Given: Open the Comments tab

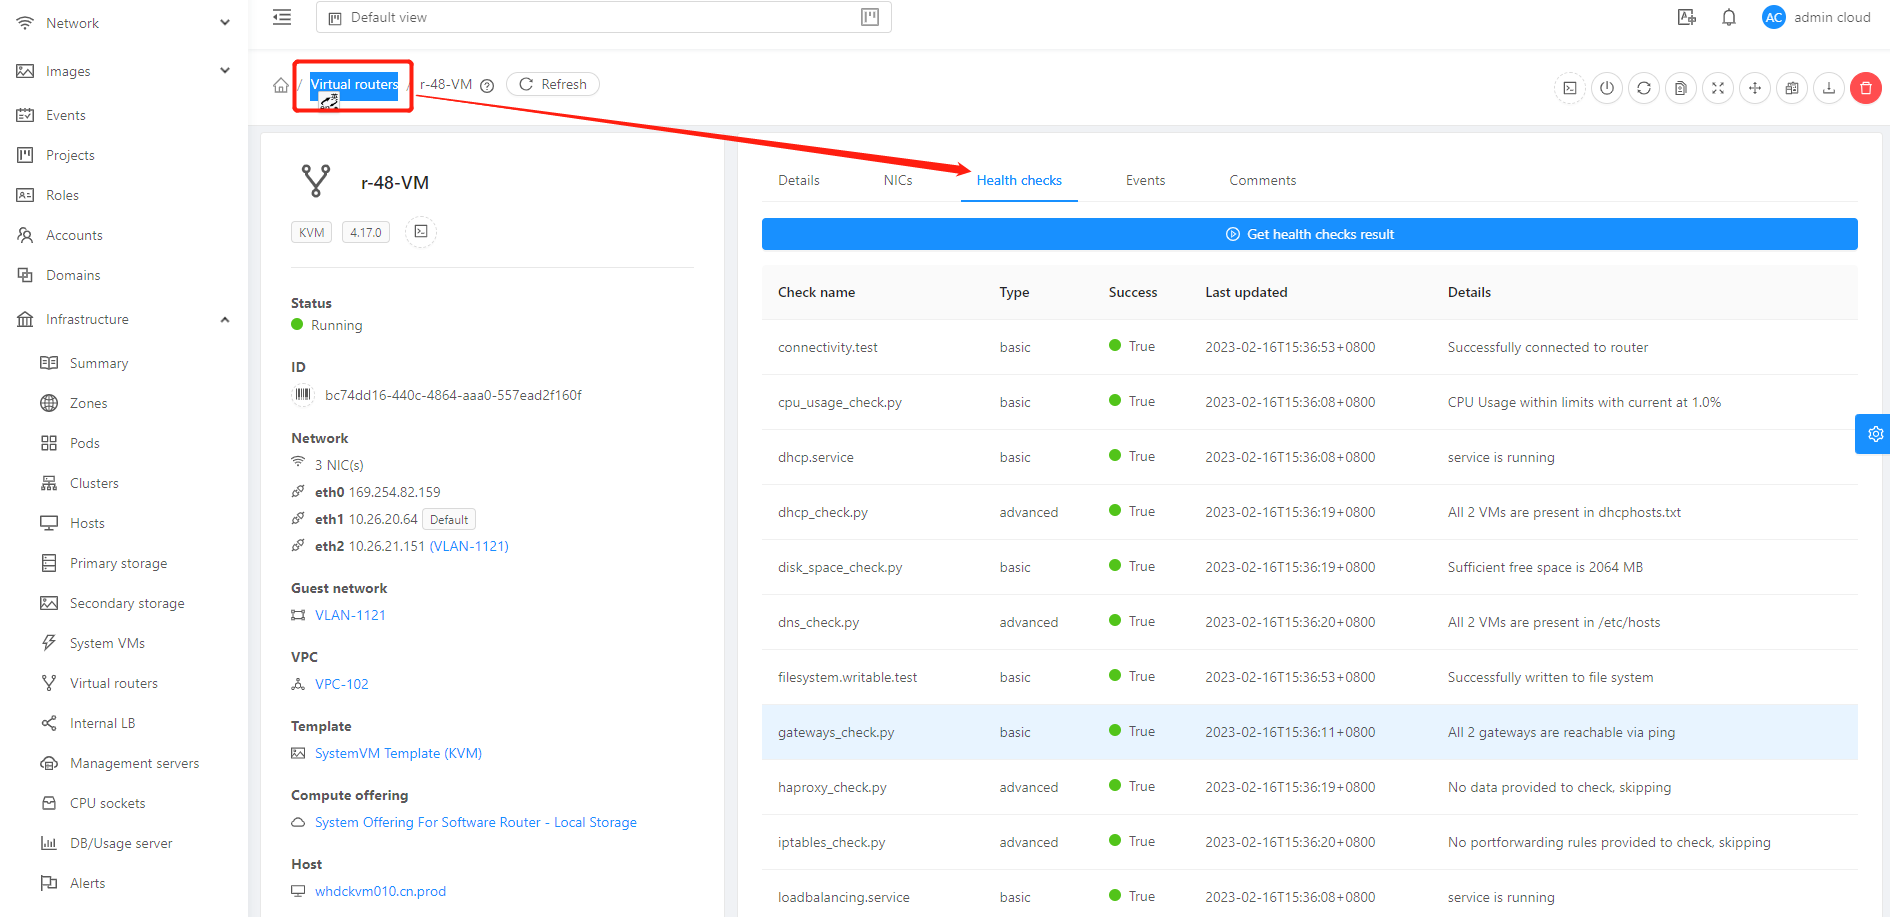Looking at the screenshot, I should tap(1262, 181).
